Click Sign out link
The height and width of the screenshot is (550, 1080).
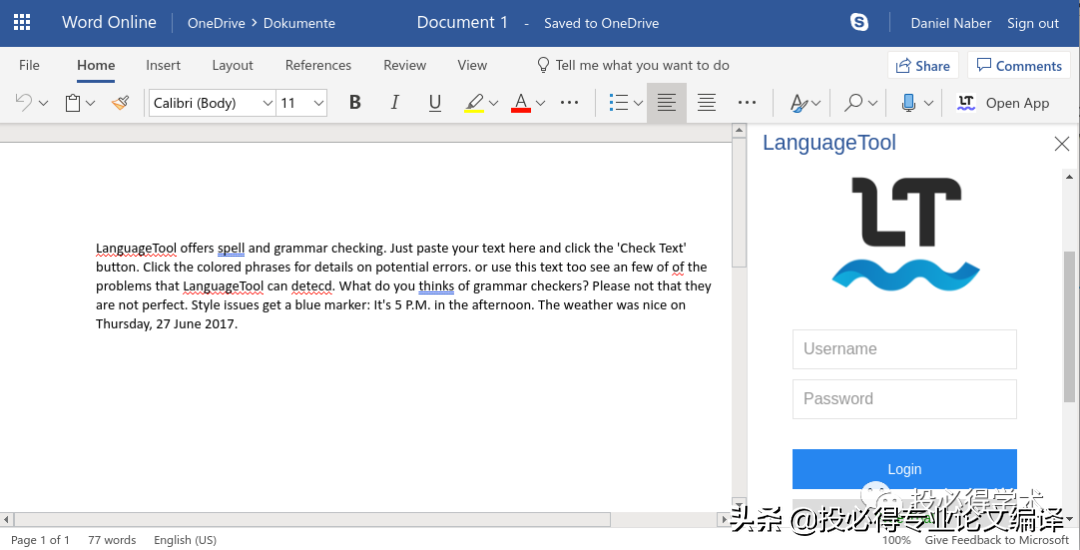pyautogui.click(x=1032, y=23)
